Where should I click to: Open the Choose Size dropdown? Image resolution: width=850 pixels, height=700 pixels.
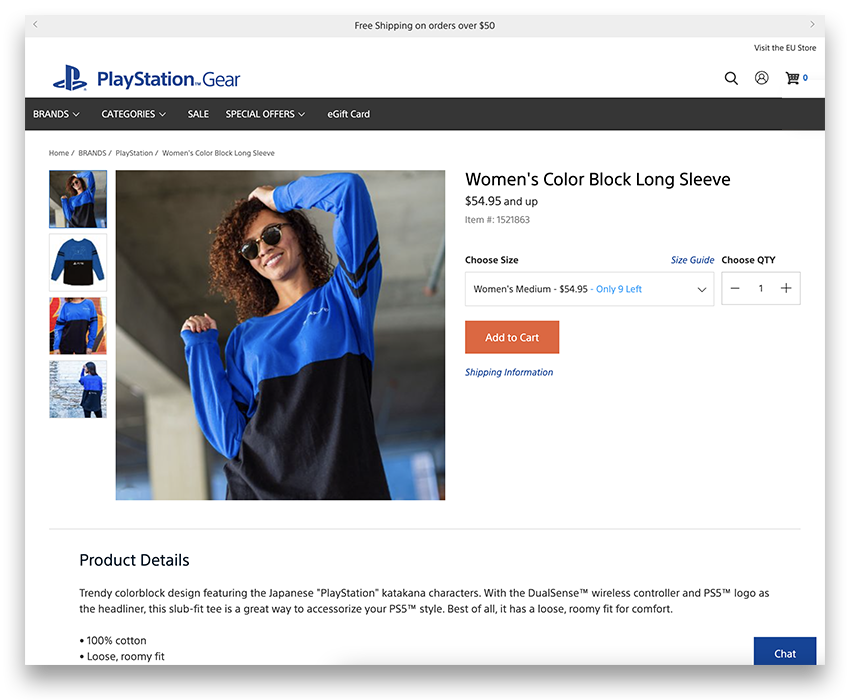589,289
